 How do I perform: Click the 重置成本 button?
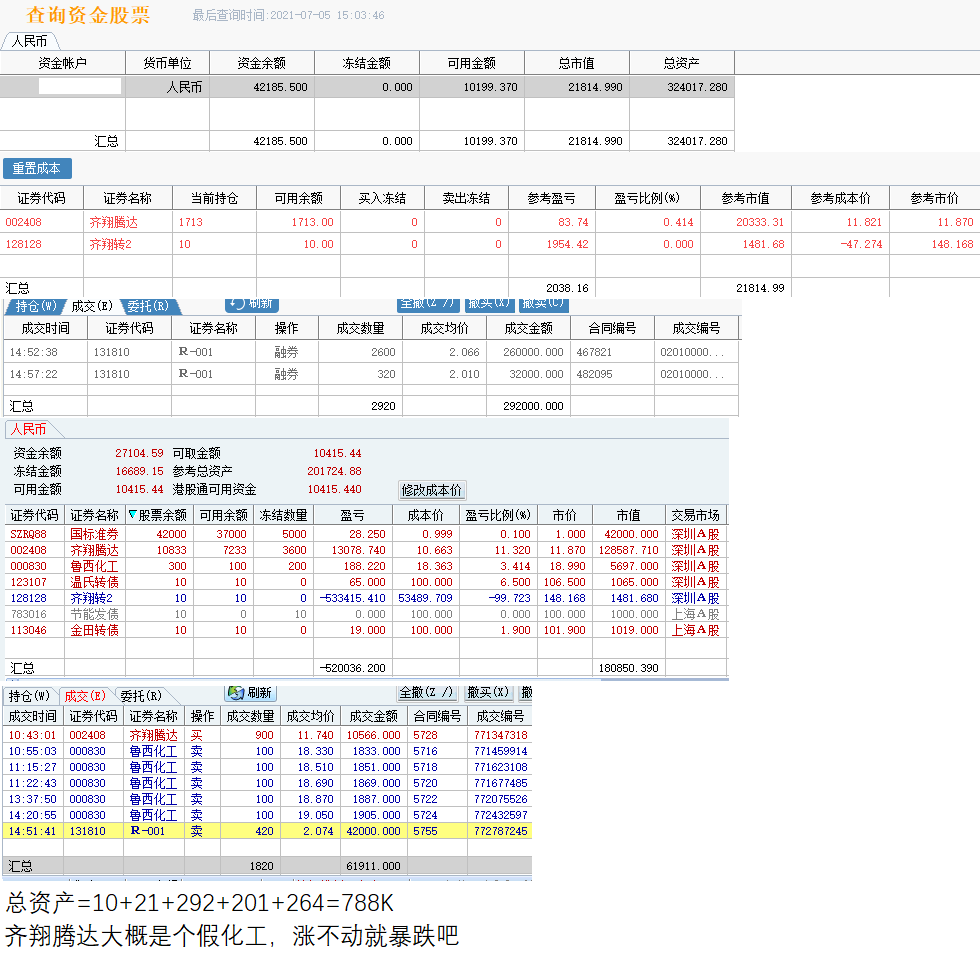[x=37, y=169]
